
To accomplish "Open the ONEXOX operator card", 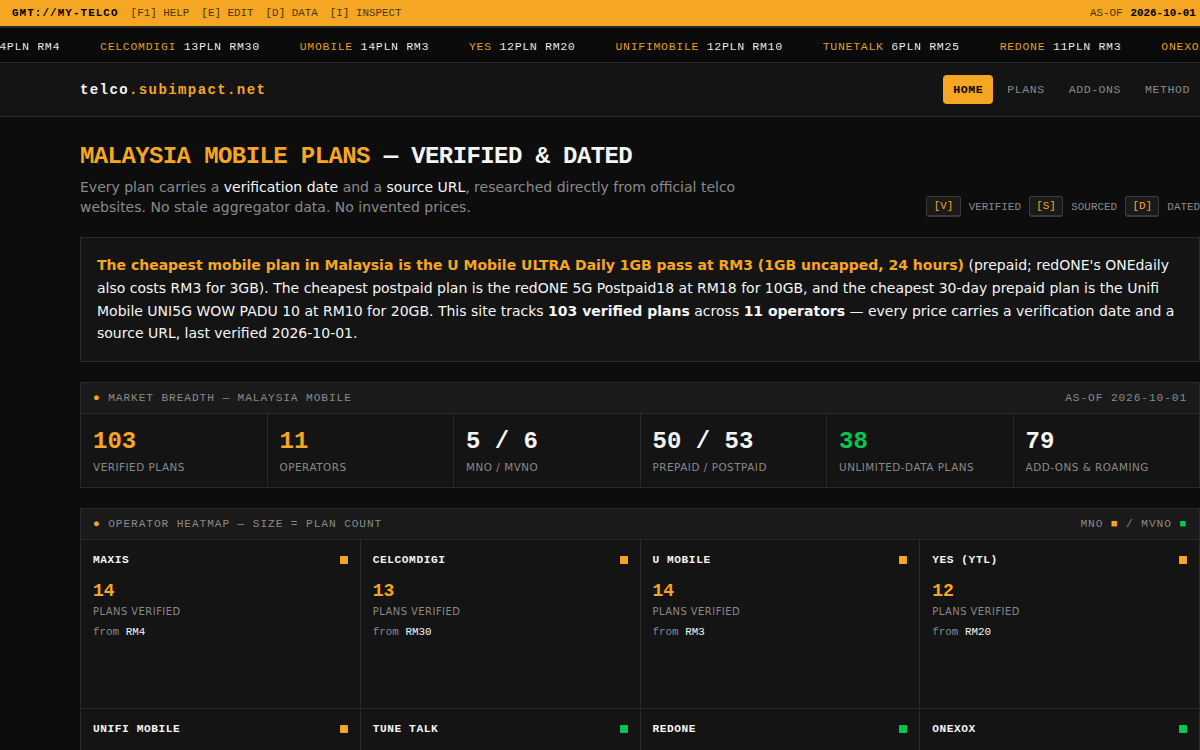I will [1060, 730].
